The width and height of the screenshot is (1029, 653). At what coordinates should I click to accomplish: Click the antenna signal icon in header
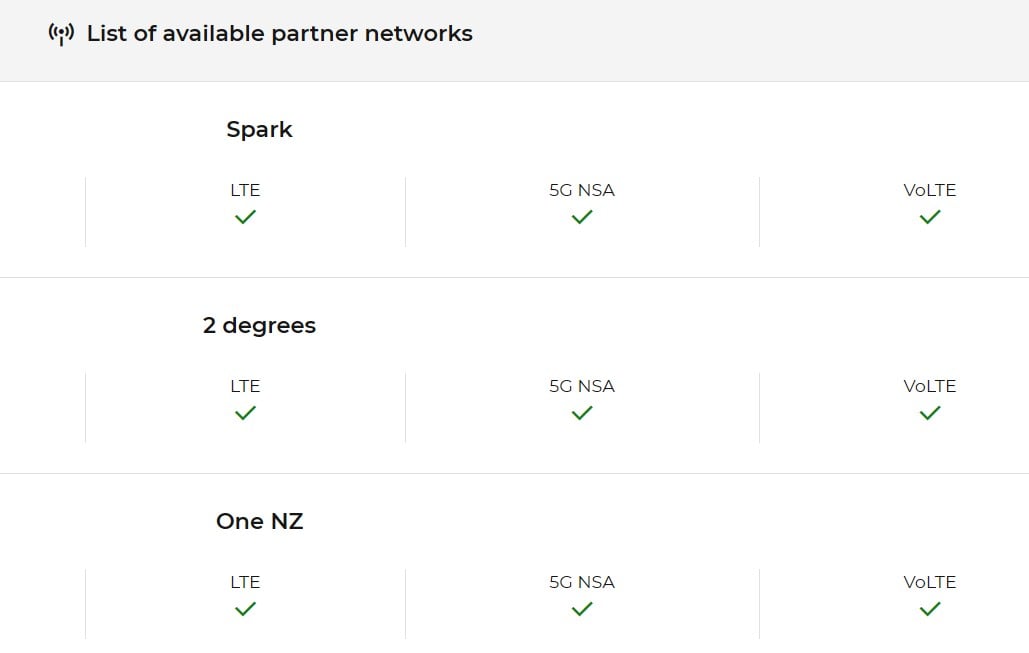point(61,34)
